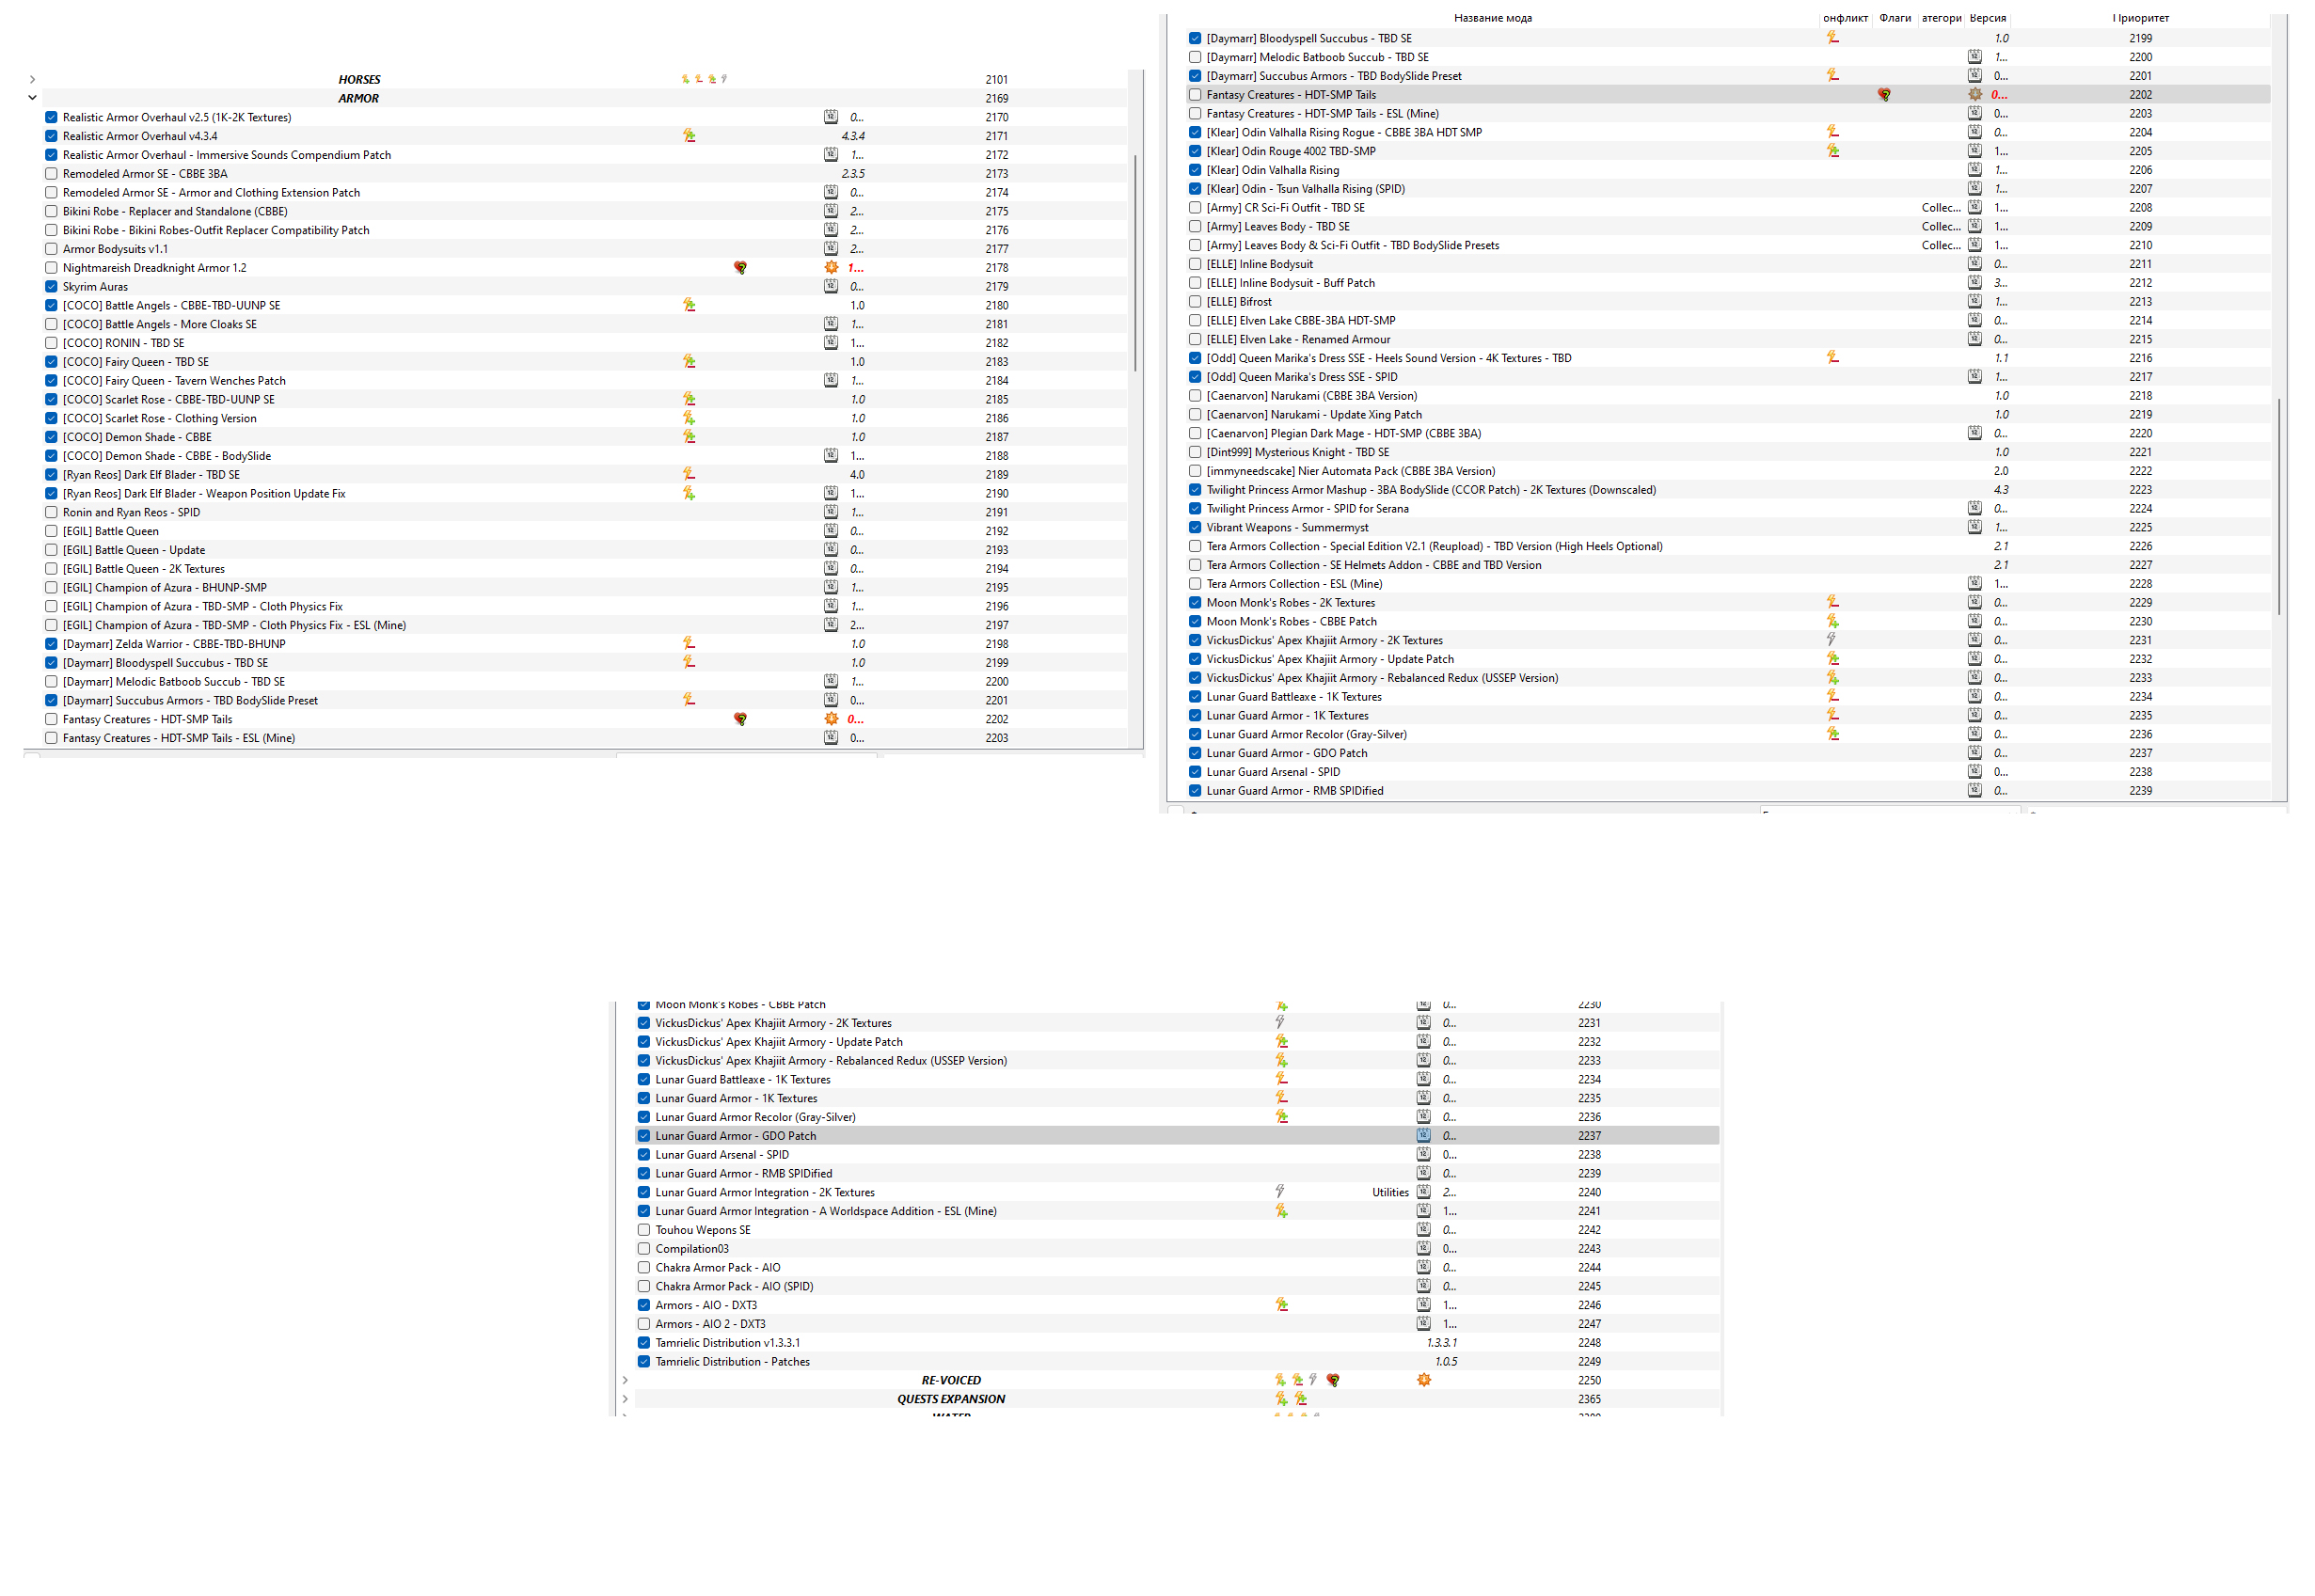Enable Remodeled Armor SE - CBBE 3BA mod
This screenshot has height=1596, width=2315.
click(x=51, y=174)
